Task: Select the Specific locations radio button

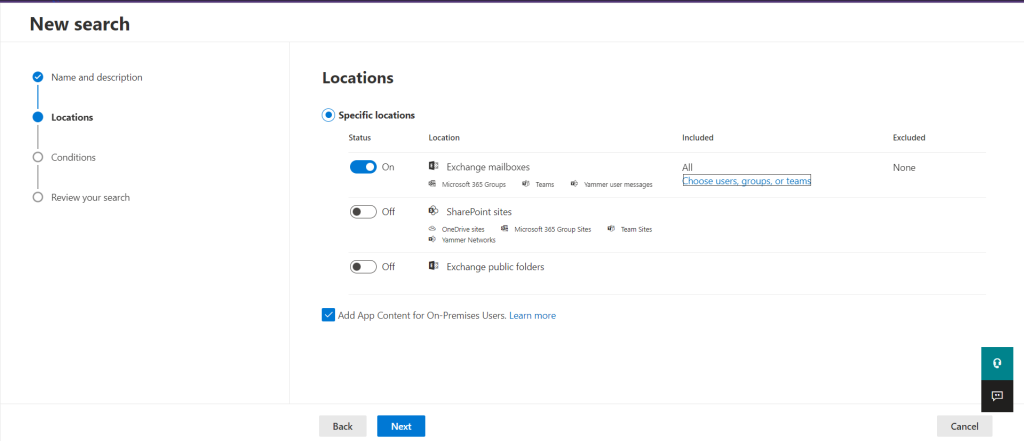Action: pos(328,115)
